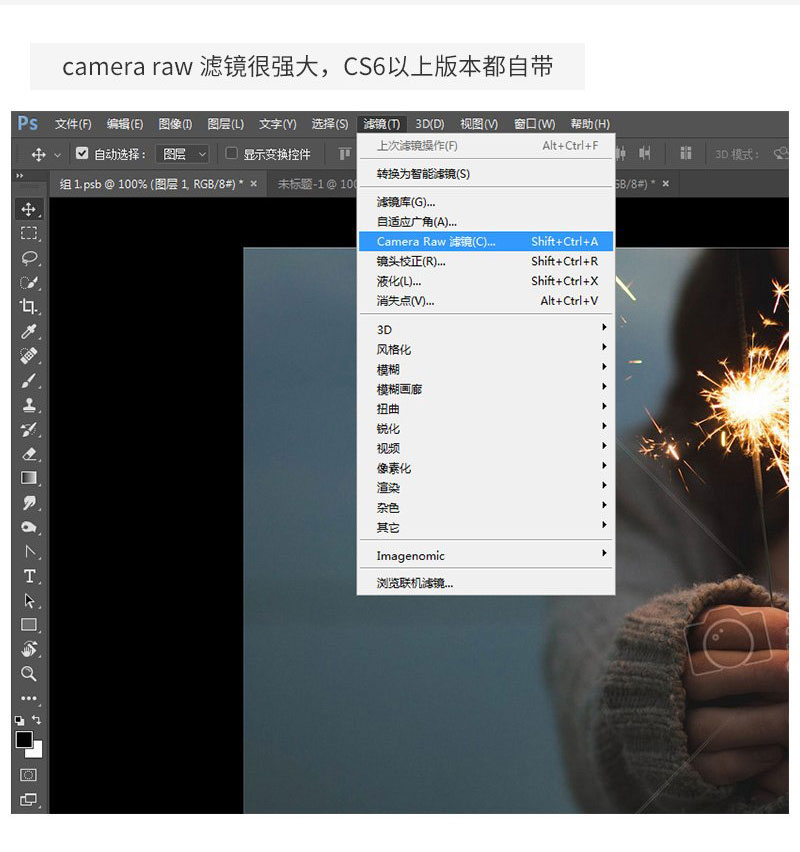The image size is (800, 852).
Task: Switch to the 未标题-1 document tab
Action: pos(316,184)
